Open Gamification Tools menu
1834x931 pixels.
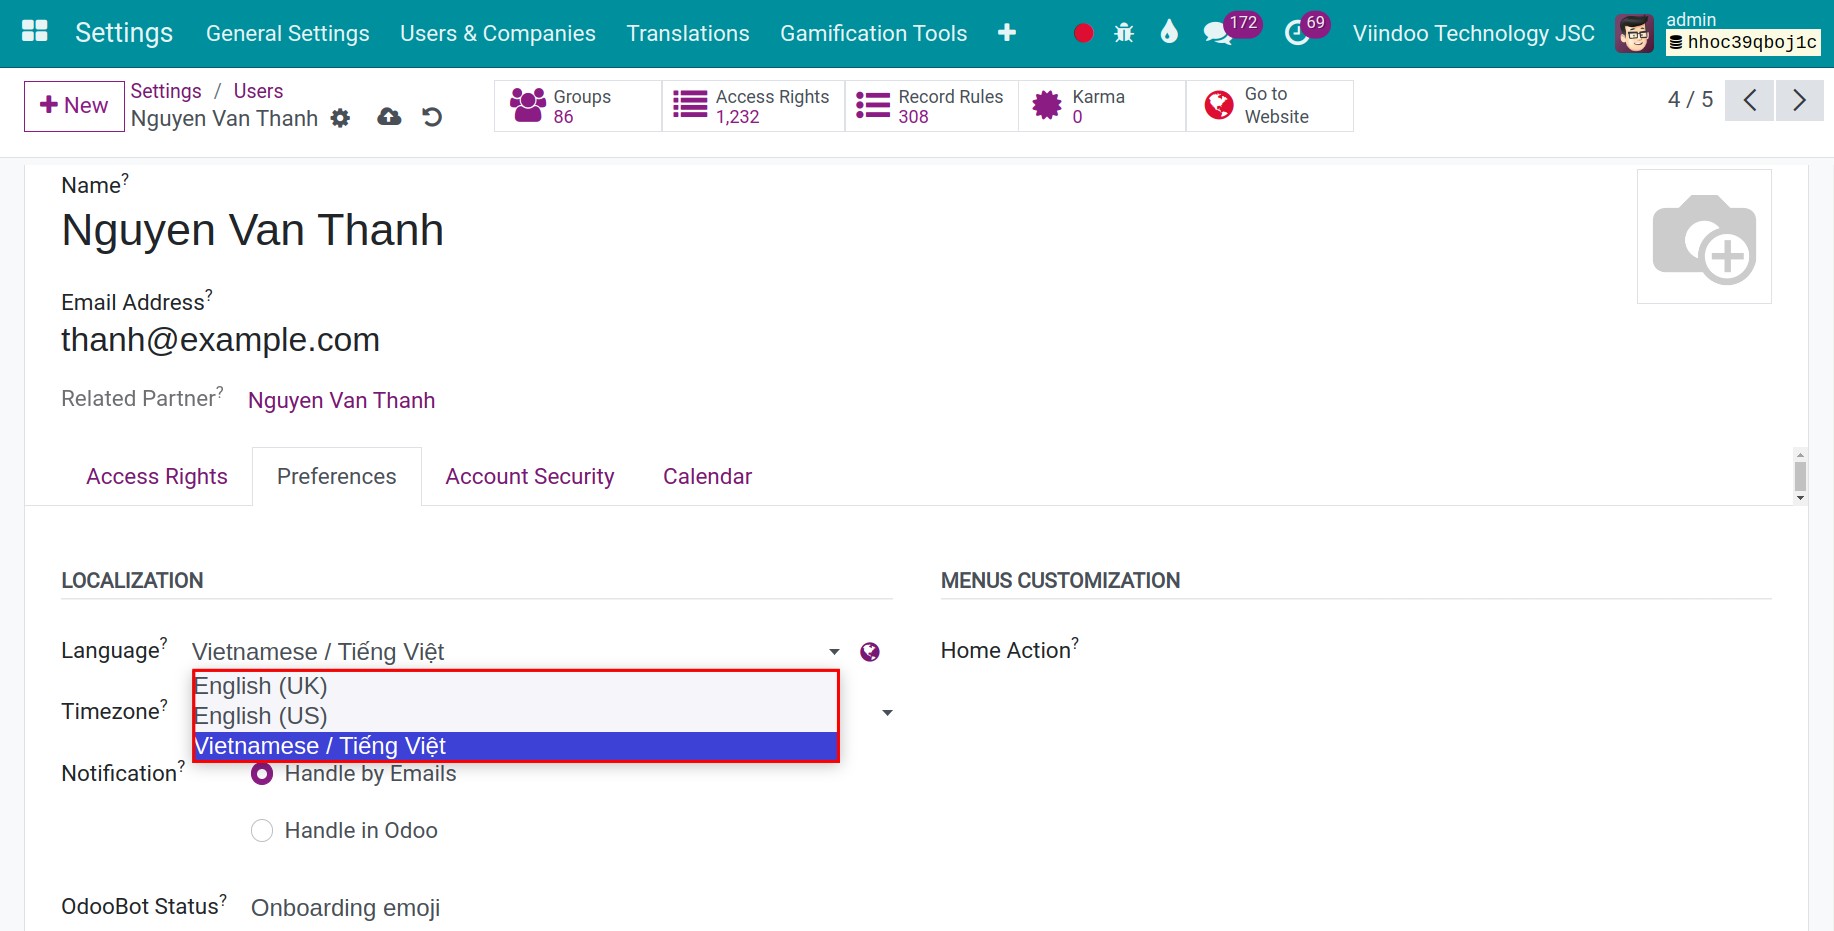[874, 33]
